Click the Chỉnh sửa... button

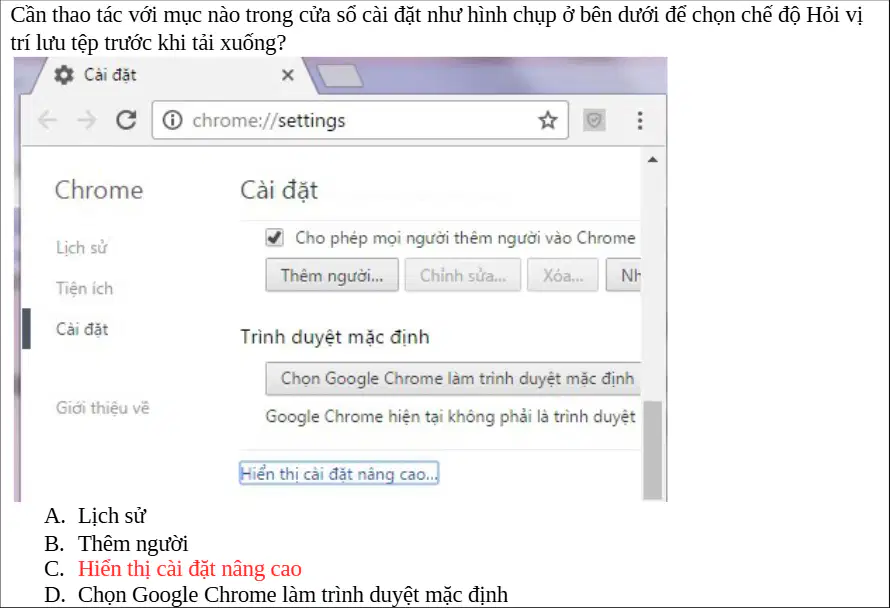click(463, 275)
